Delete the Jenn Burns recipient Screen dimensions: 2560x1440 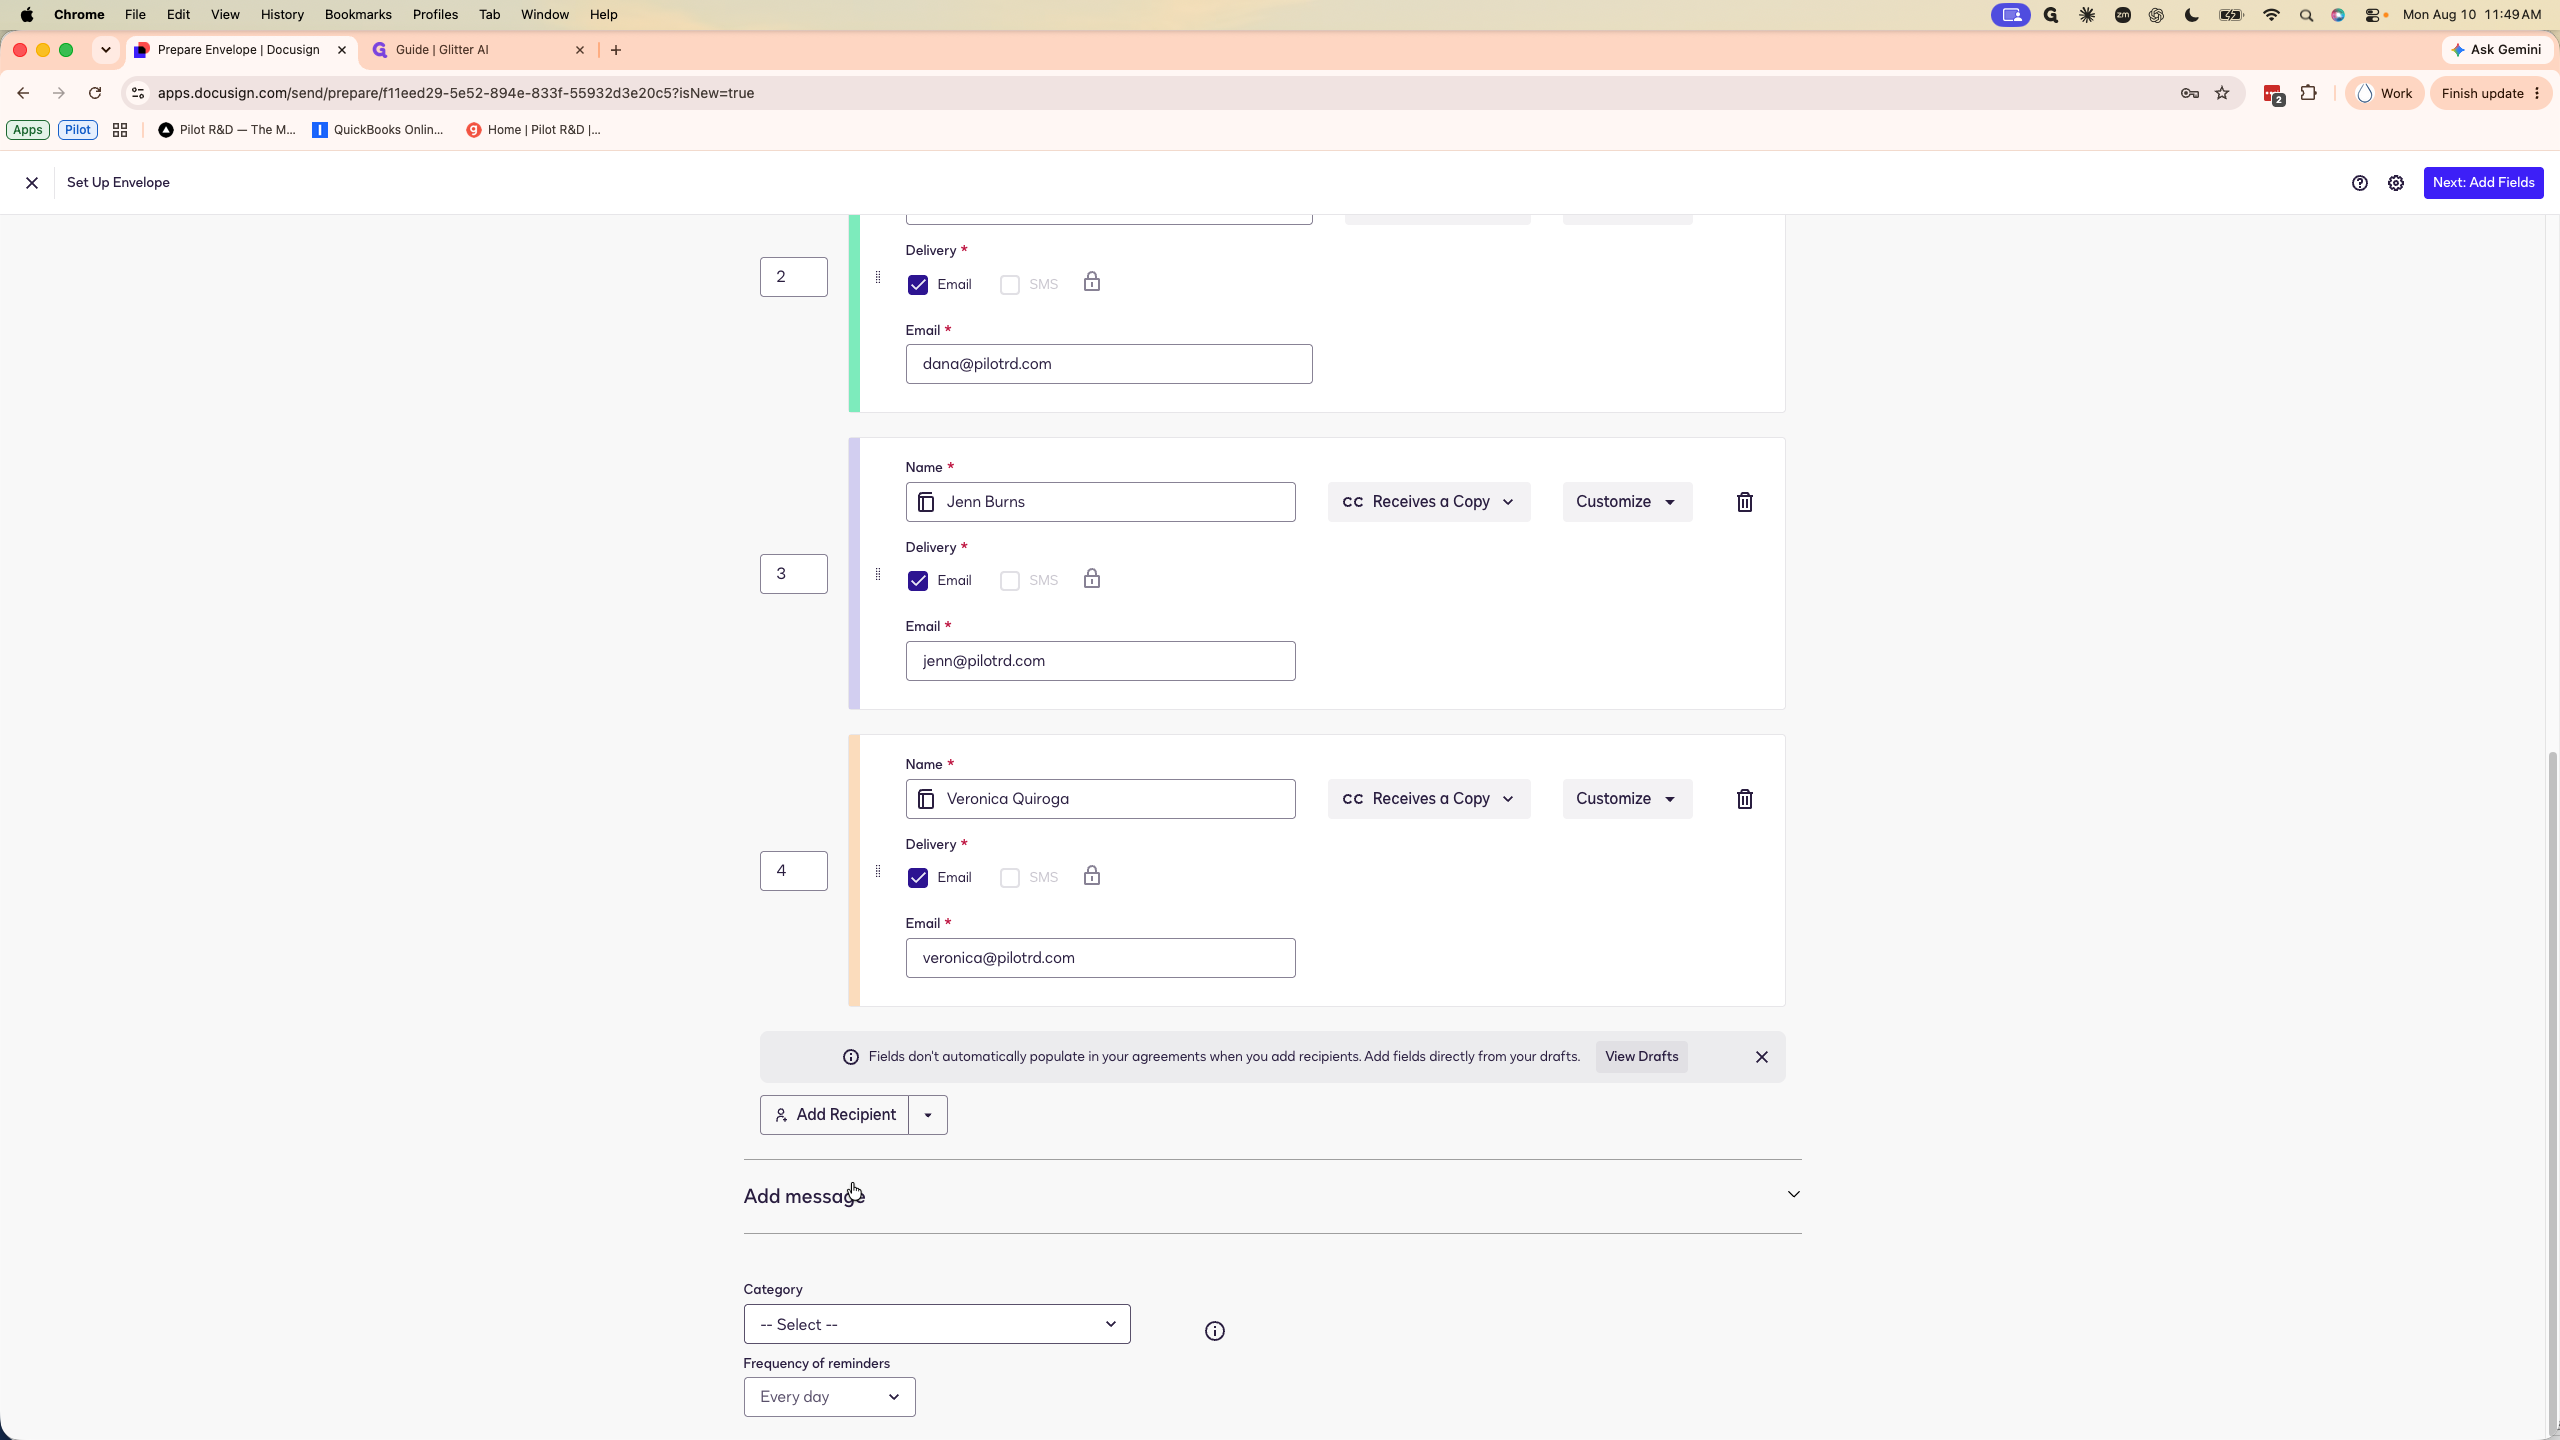tap(1744, 502)
